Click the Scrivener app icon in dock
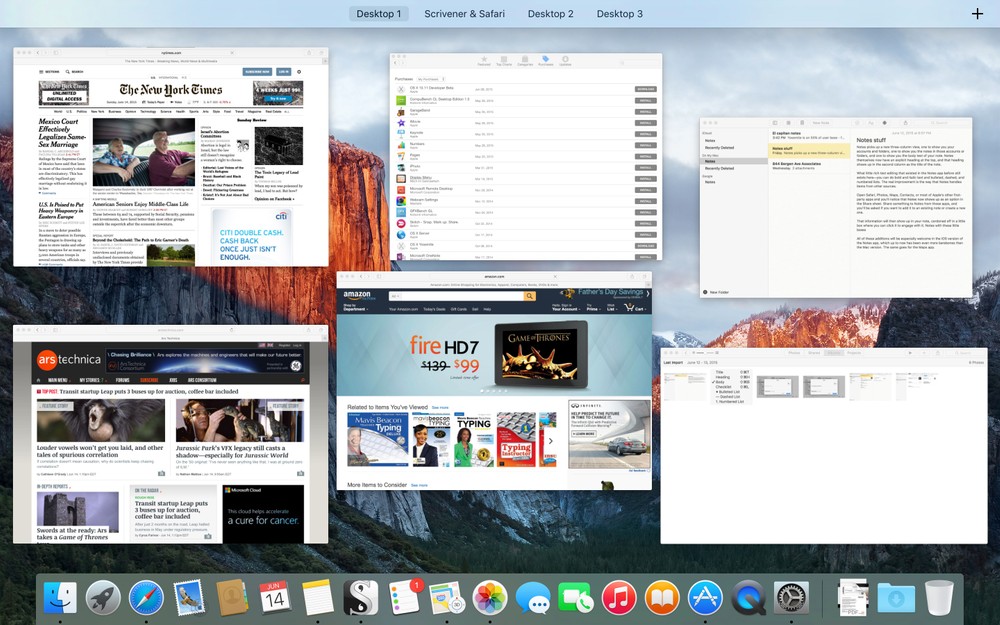This screenshot has height=625, width=1000. tap(361, 598)
